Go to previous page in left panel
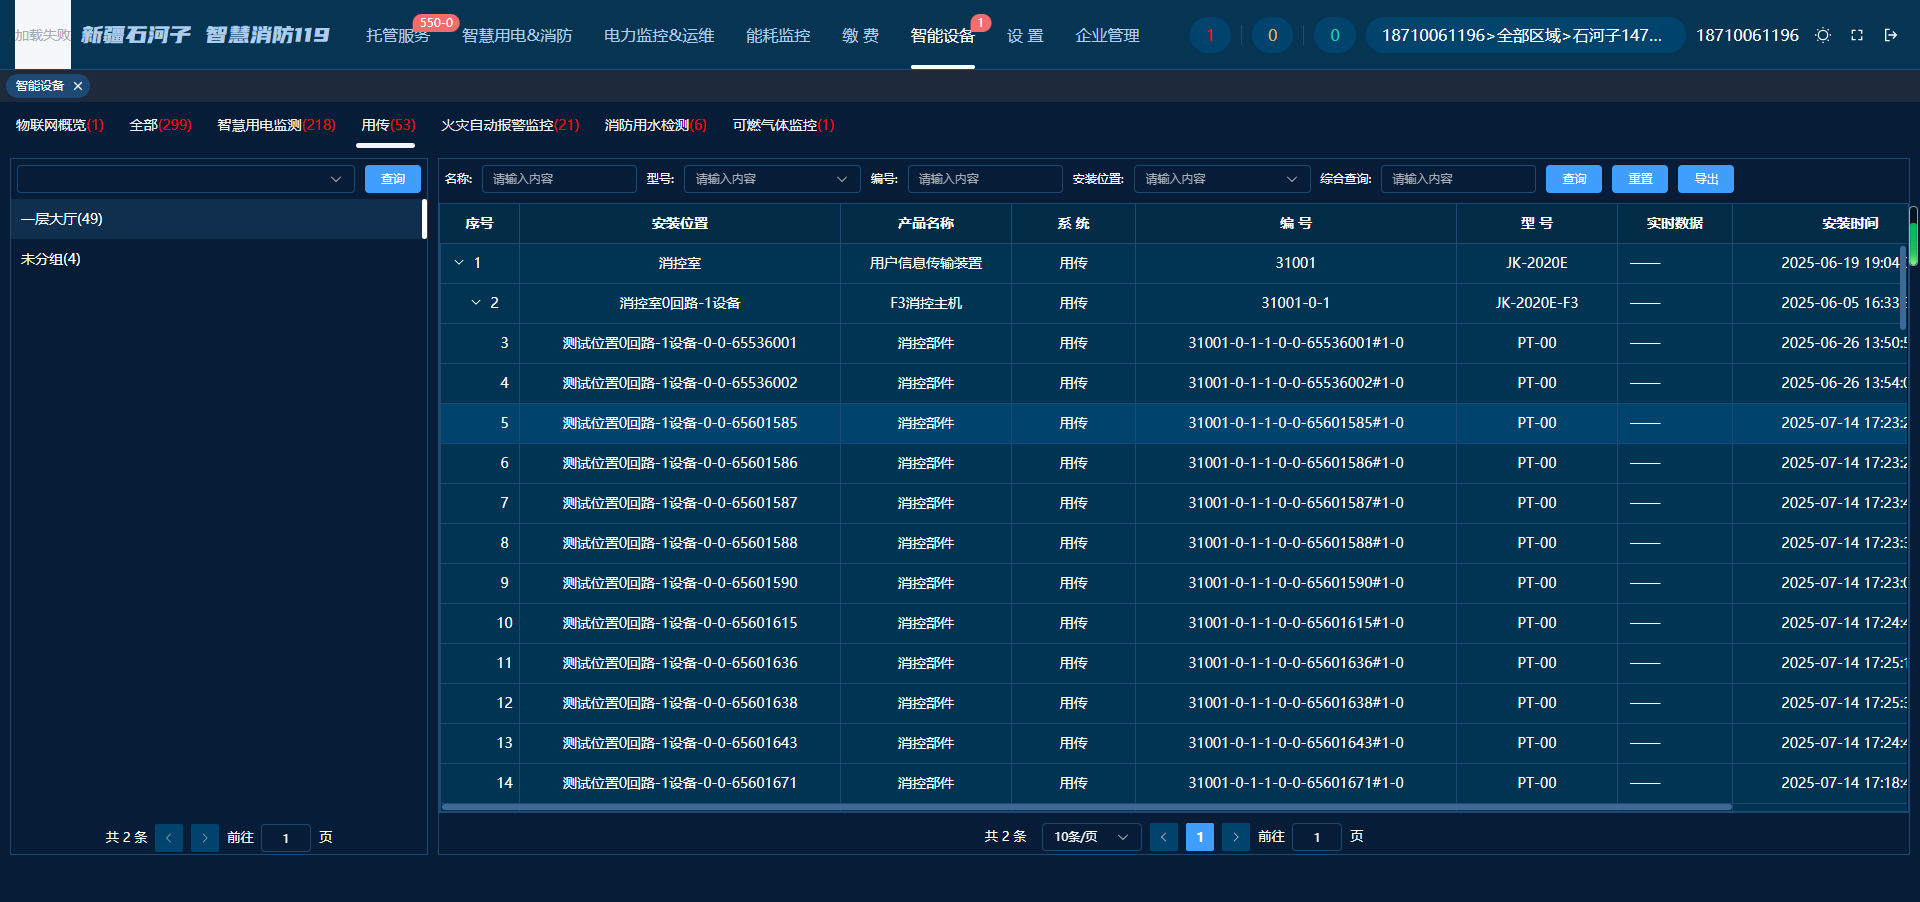This screenshot has height=902, width=1920. [x=169, y=838]
